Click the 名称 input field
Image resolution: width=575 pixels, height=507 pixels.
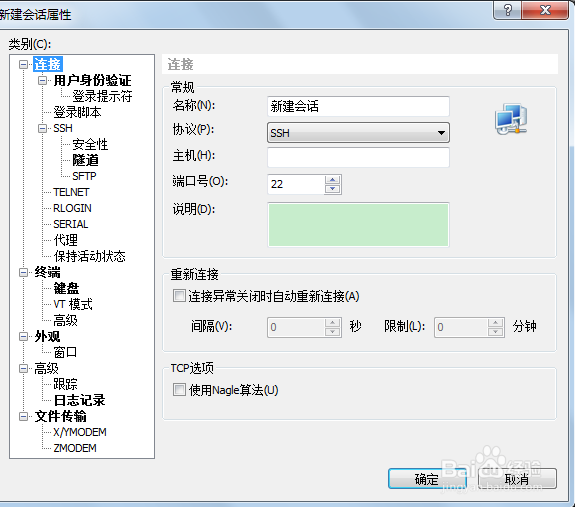point(358,106)
